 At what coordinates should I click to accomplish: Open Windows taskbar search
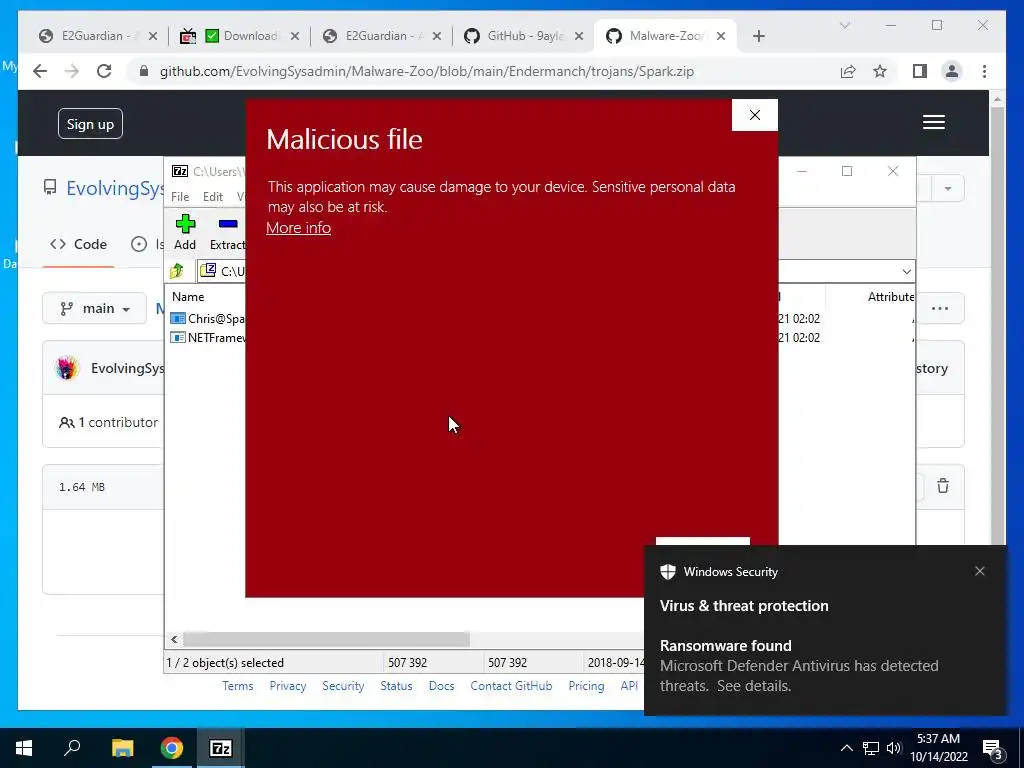pos(72,748)
